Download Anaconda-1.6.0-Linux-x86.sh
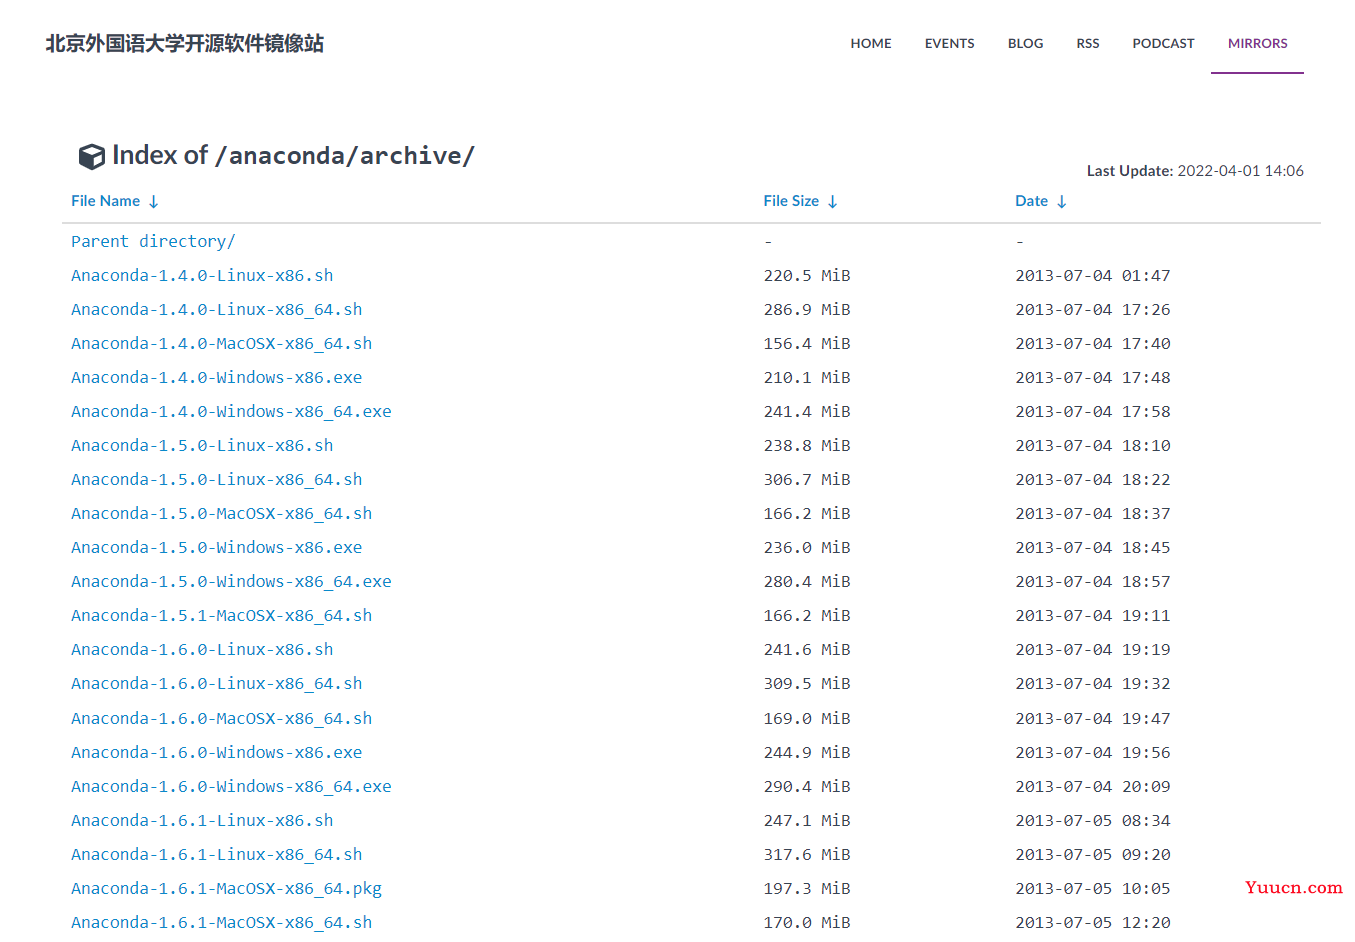 pos(202,649)
